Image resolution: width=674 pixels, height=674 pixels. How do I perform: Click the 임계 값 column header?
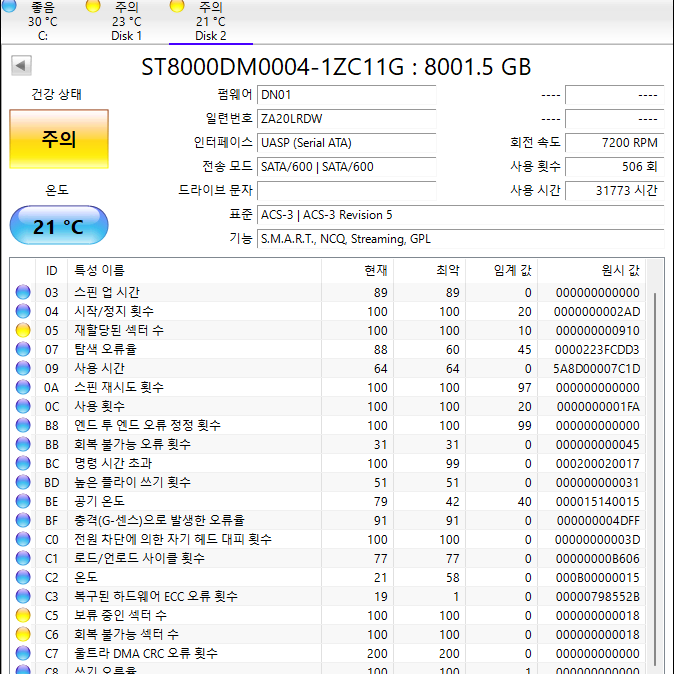pyautogui.click(x=502, y=270)
